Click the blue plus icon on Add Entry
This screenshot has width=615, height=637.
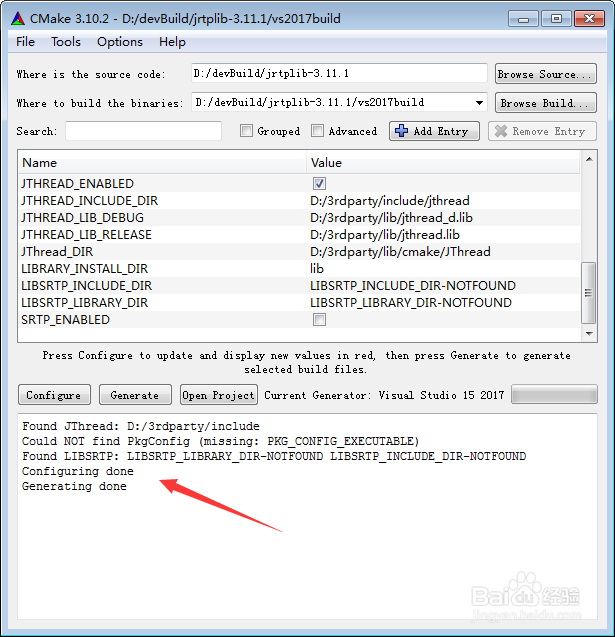[x=401, y=130]
